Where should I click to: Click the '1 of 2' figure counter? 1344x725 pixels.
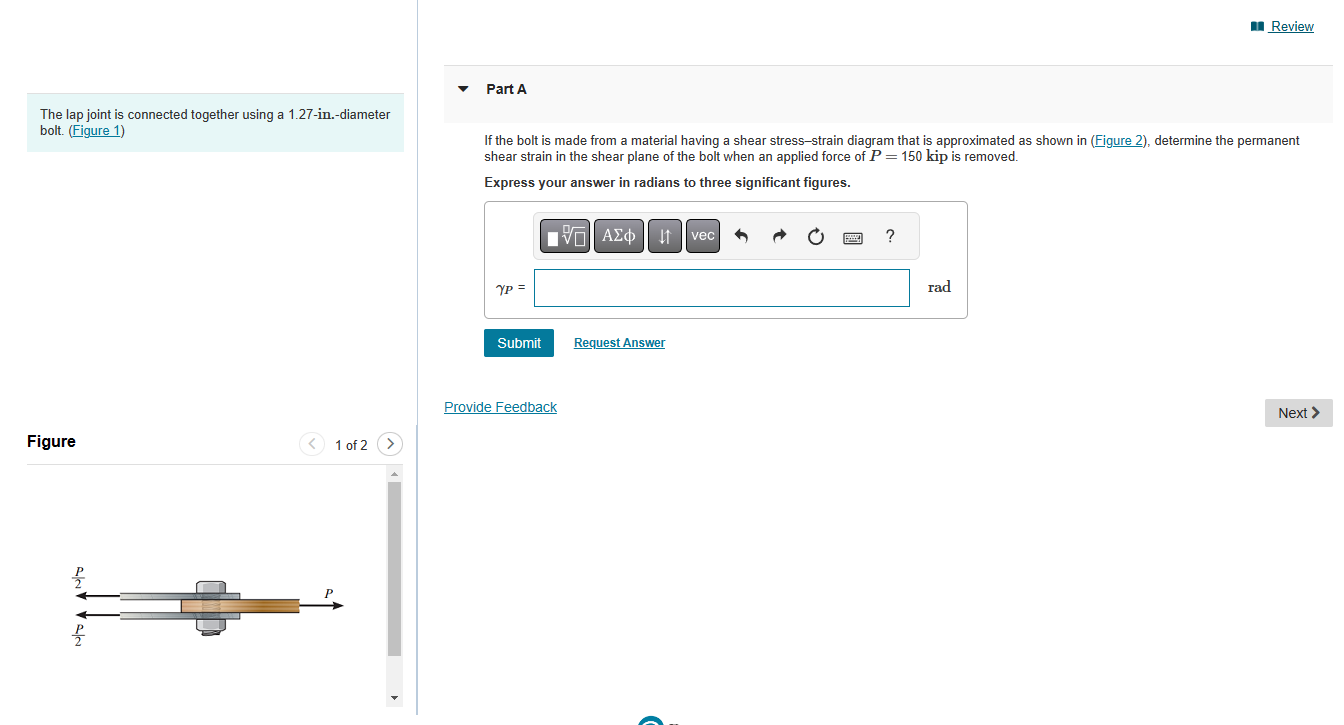click(x=351, y=445)
